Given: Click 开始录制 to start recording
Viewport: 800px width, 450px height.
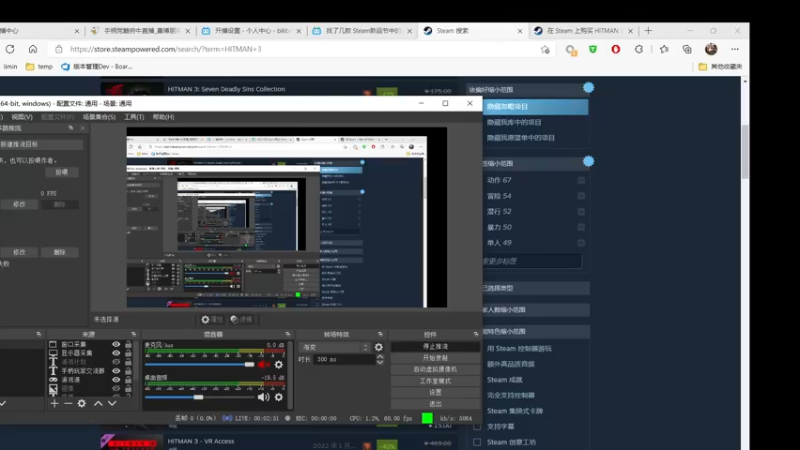Looking at the screenshot, I should [x=435, y=358].
